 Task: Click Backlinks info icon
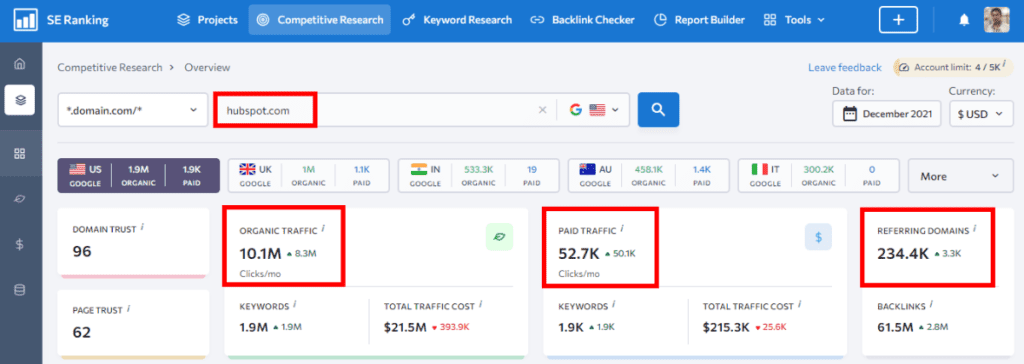[x=931, y=304]
